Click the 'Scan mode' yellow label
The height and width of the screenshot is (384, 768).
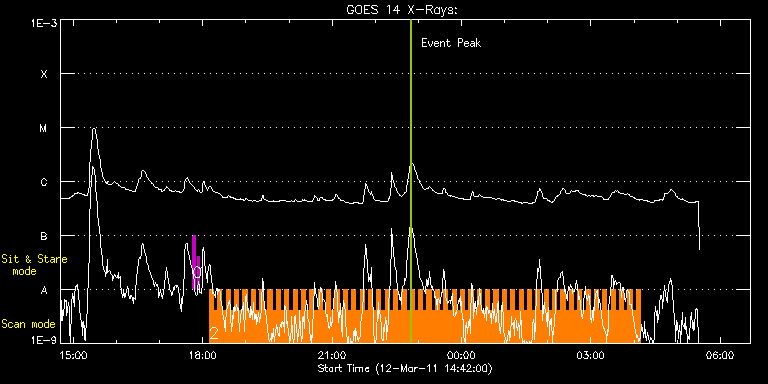click(28, 324)
